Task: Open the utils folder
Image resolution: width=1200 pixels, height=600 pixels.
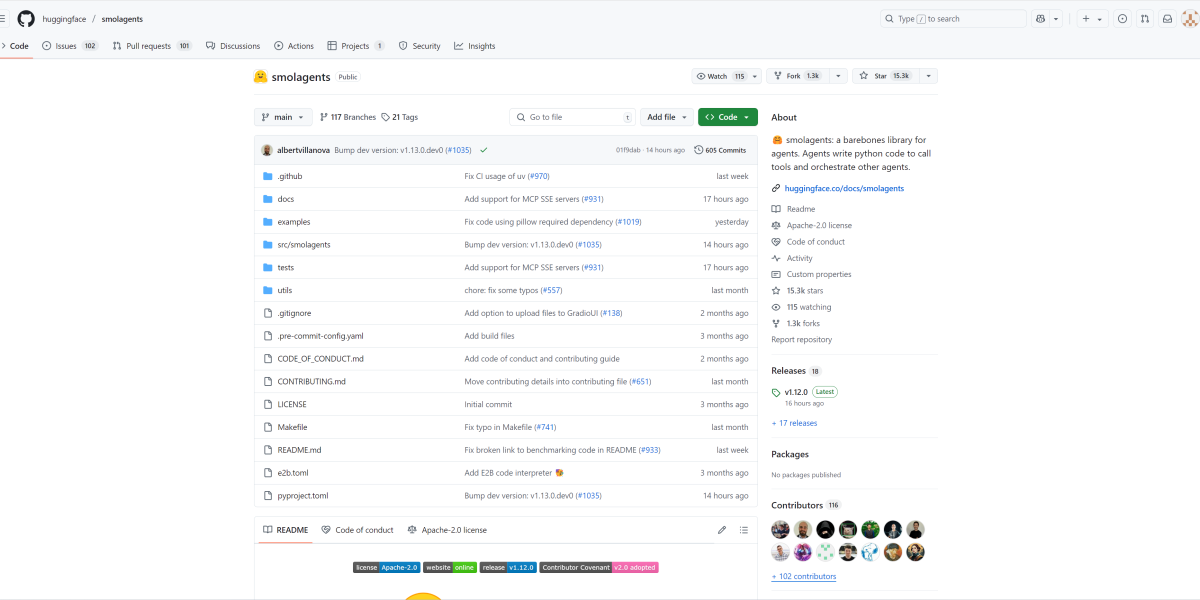Action: point(285,290)
